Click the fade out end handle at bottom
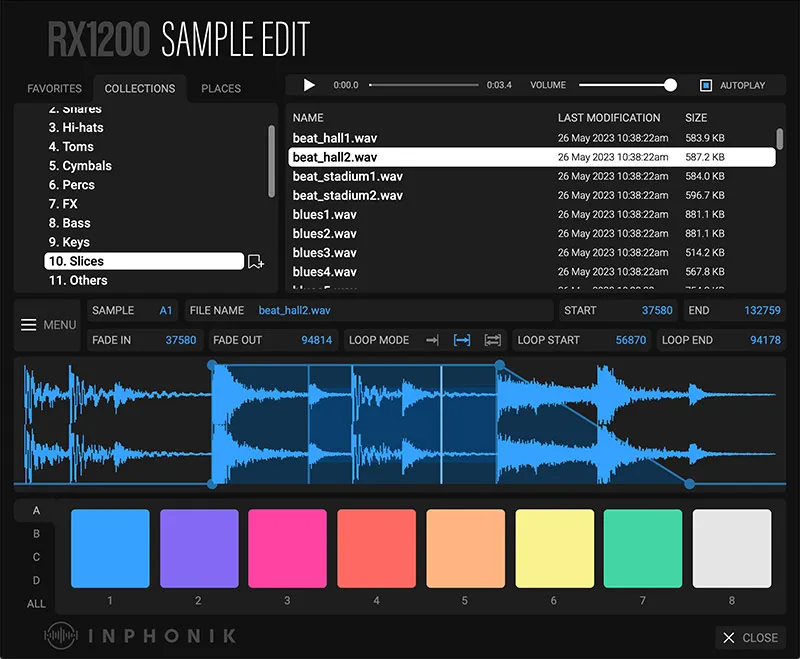 click(689, 484)
